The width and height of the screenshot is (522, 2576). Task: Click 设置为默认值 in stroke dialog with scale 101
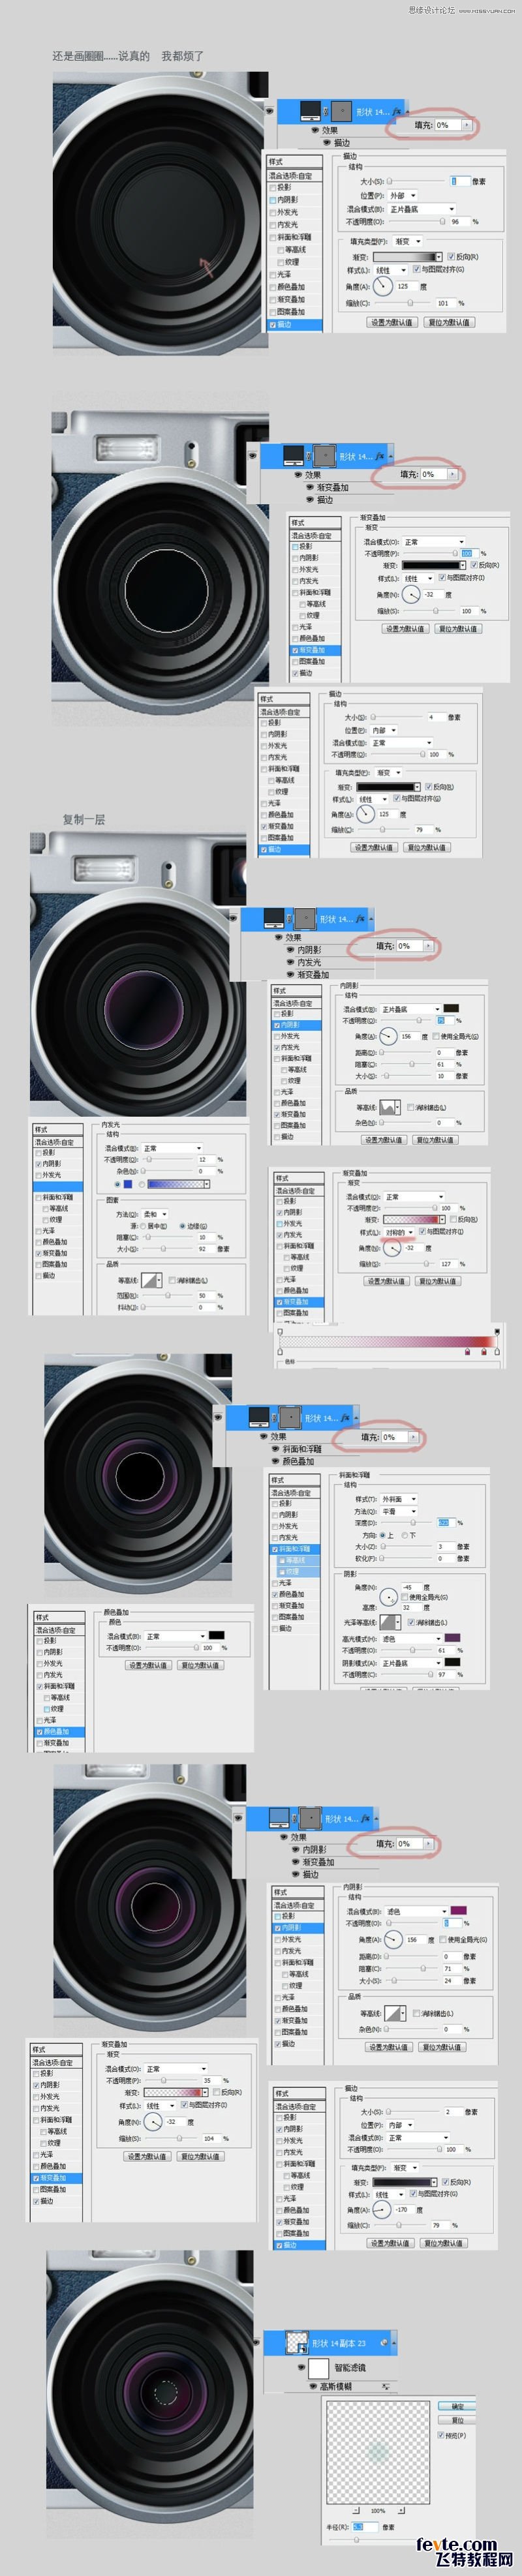391,322
